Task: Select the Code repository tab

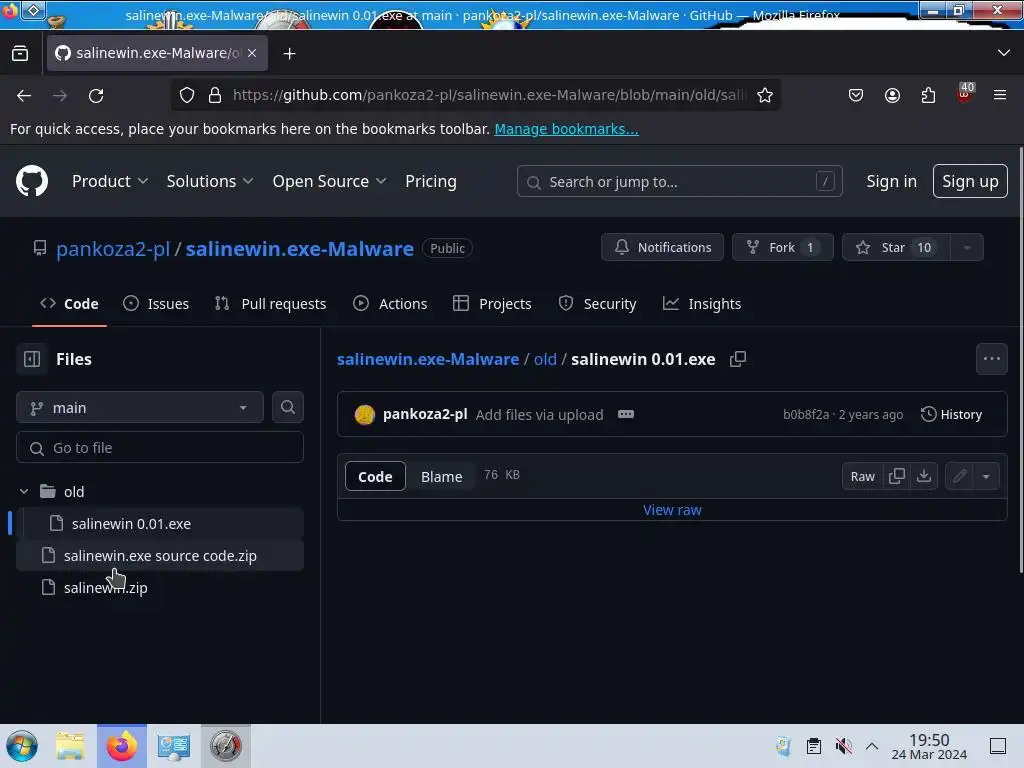Action: [x=69, y=304]
